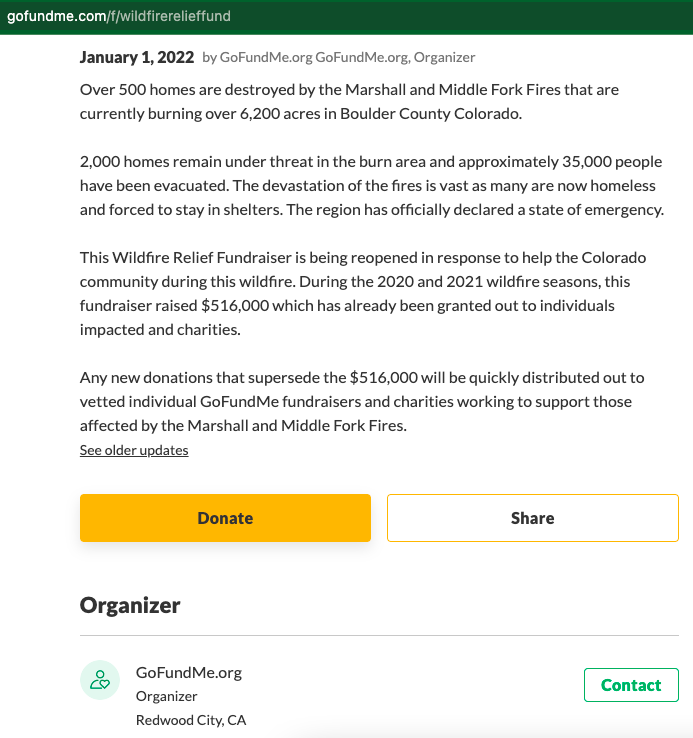Click the paragraph about 500 homes destroyed
The height and width of the screenshot is (738, 693).
pyautogui.click(x=349, y=101)
